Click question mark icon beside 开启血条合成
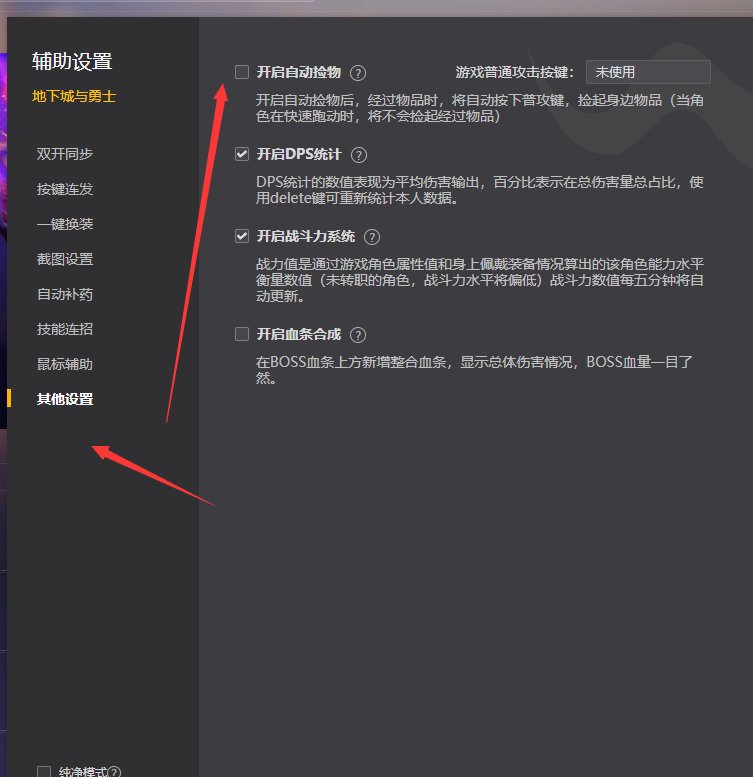753x777 pixels. point(358,335)
